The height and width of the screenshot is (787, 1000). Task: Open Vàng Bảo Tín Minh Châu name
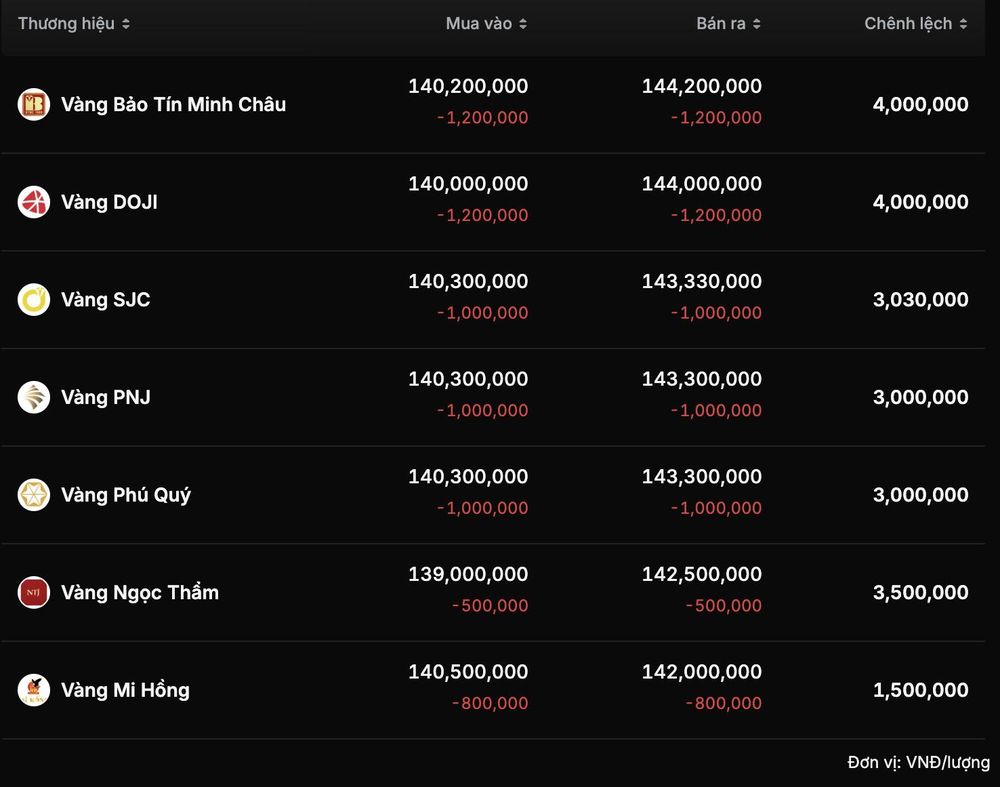point(173,104)
